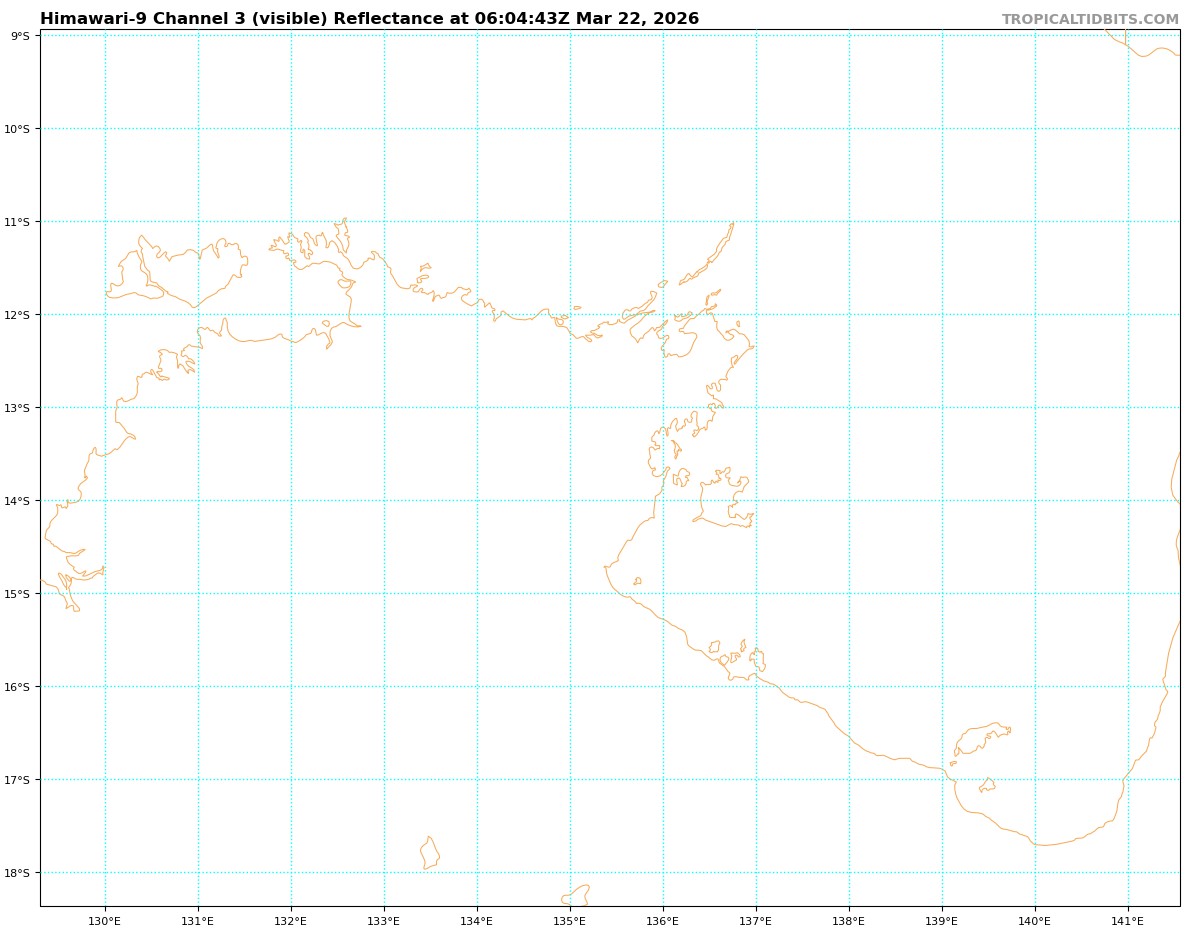The height and width of the screenshot is (929, 1200).
Task: Select the 135°E longitude axis label
Action: [x=570, y=921]
